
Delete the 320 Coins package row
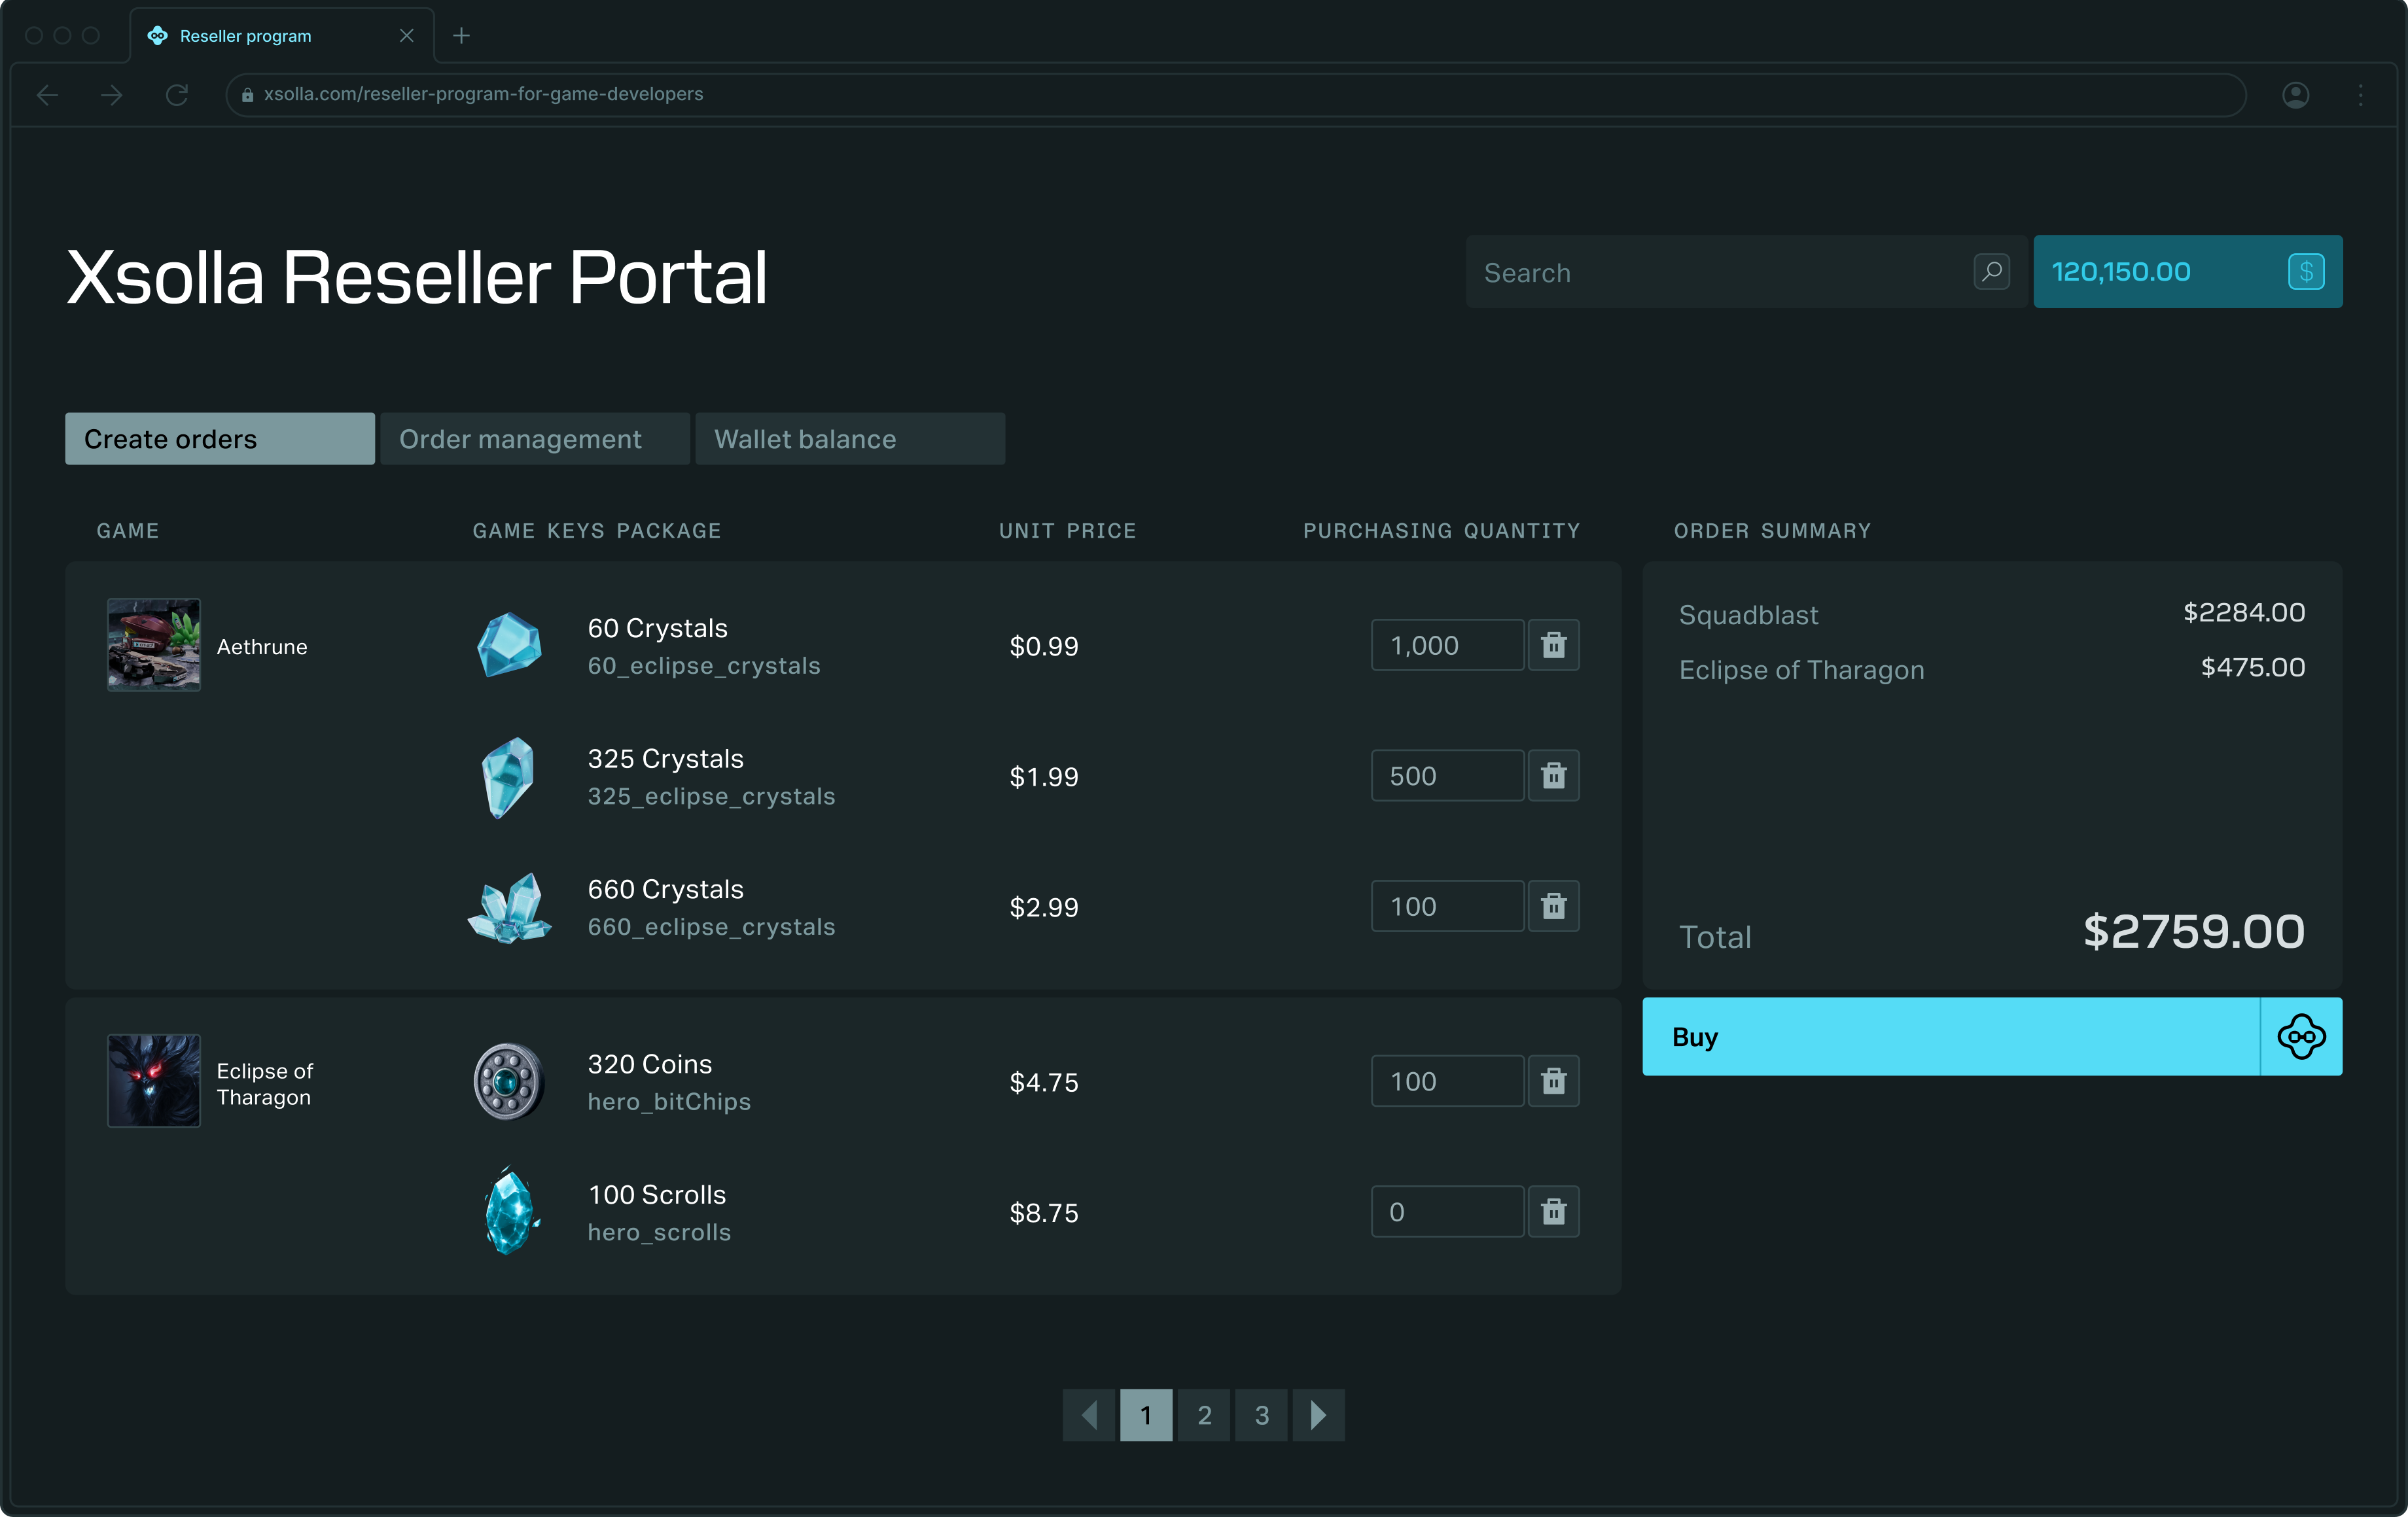coord(1553,1081)
